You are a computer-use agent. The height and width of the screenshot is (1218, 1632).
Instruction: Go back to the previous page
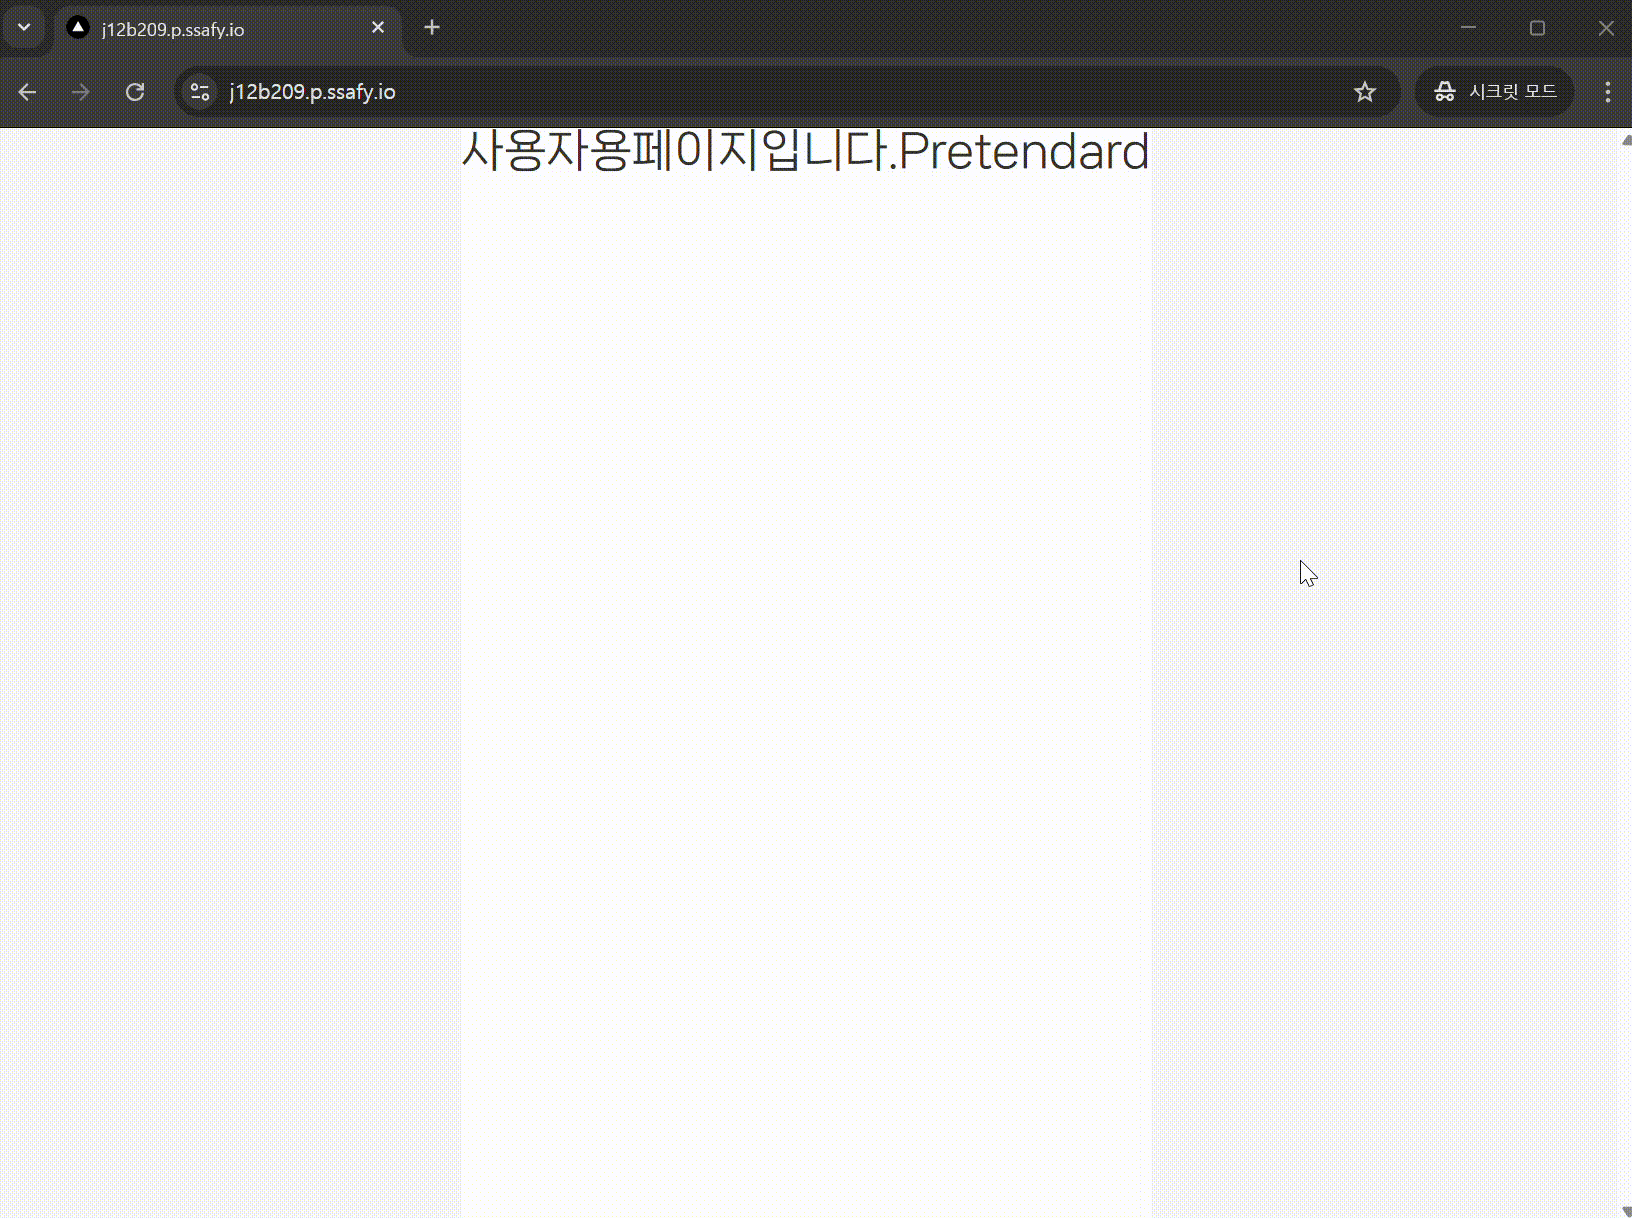click(x=27, y=92)
